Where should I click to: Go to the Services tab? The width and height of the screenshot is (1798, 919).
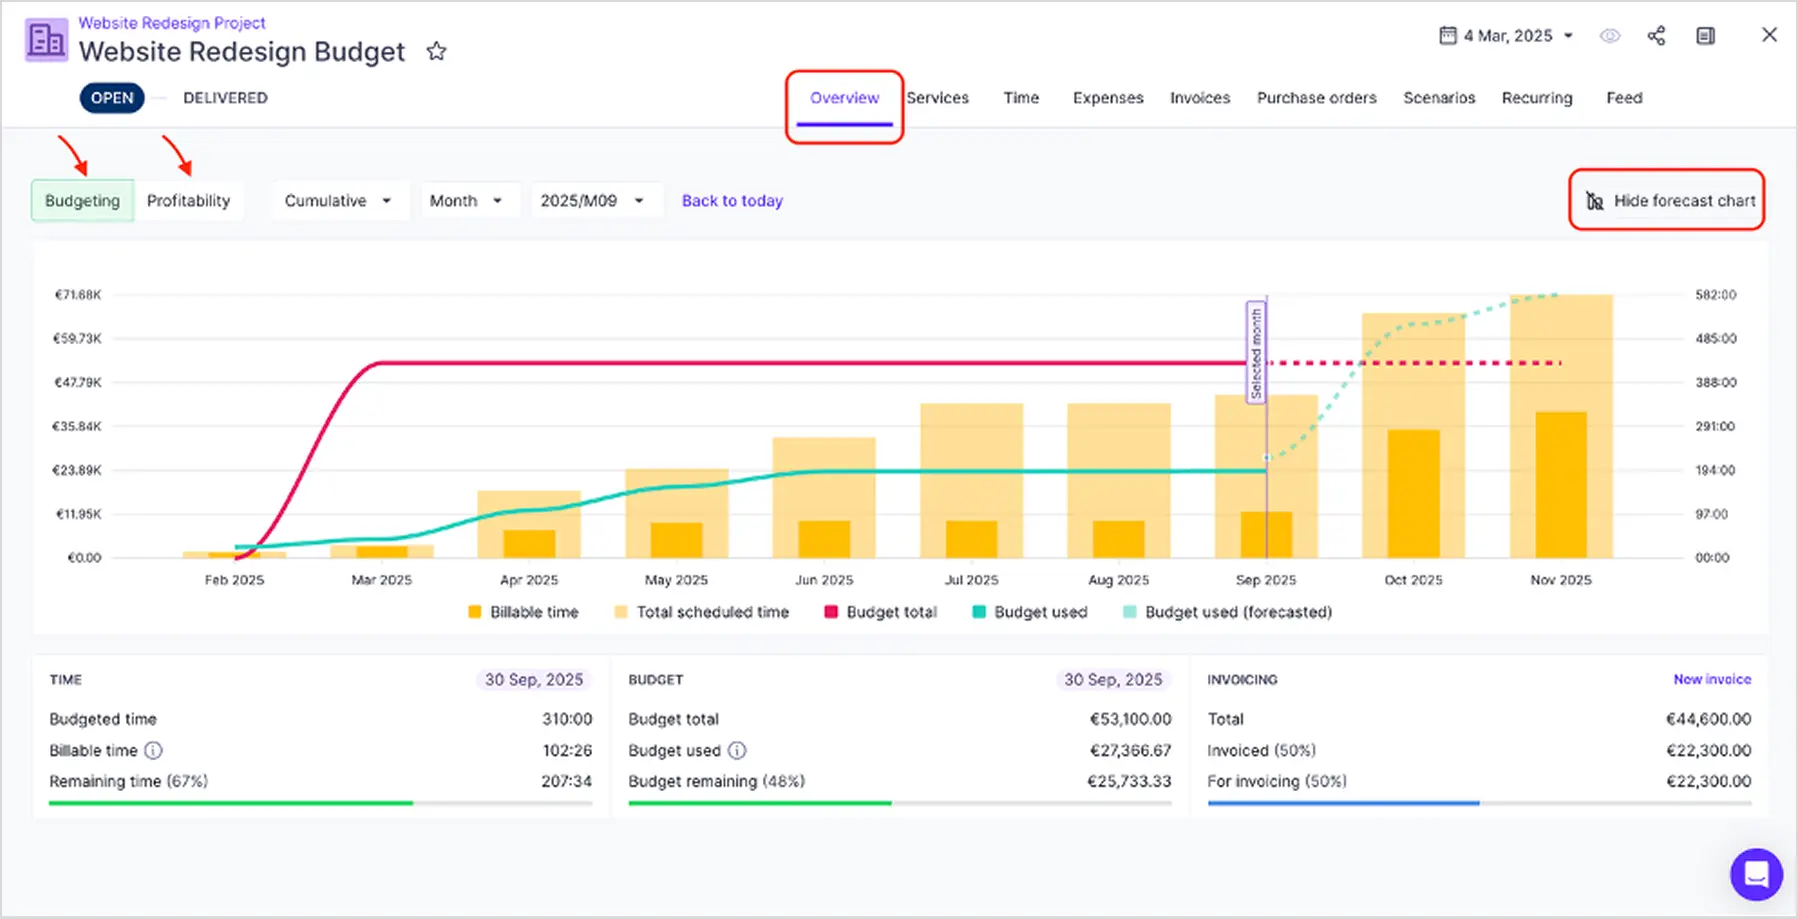938,98
